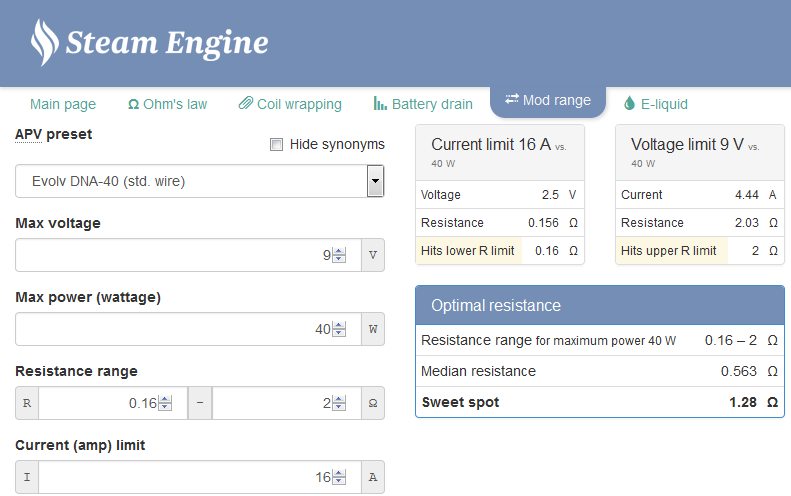The height and width of the screenshot is (496, 791).
Task: Click the lower resistance range input field
Action: 100,403
